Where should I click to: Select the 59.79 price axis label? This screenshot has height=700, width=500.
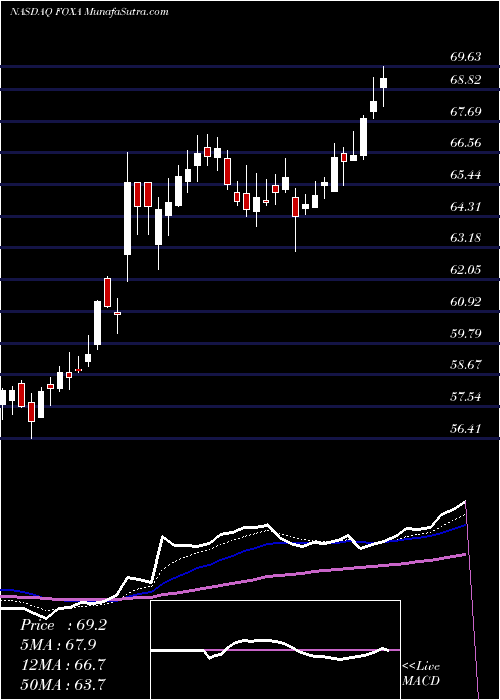pyautogui.click(x=466, y=333)
